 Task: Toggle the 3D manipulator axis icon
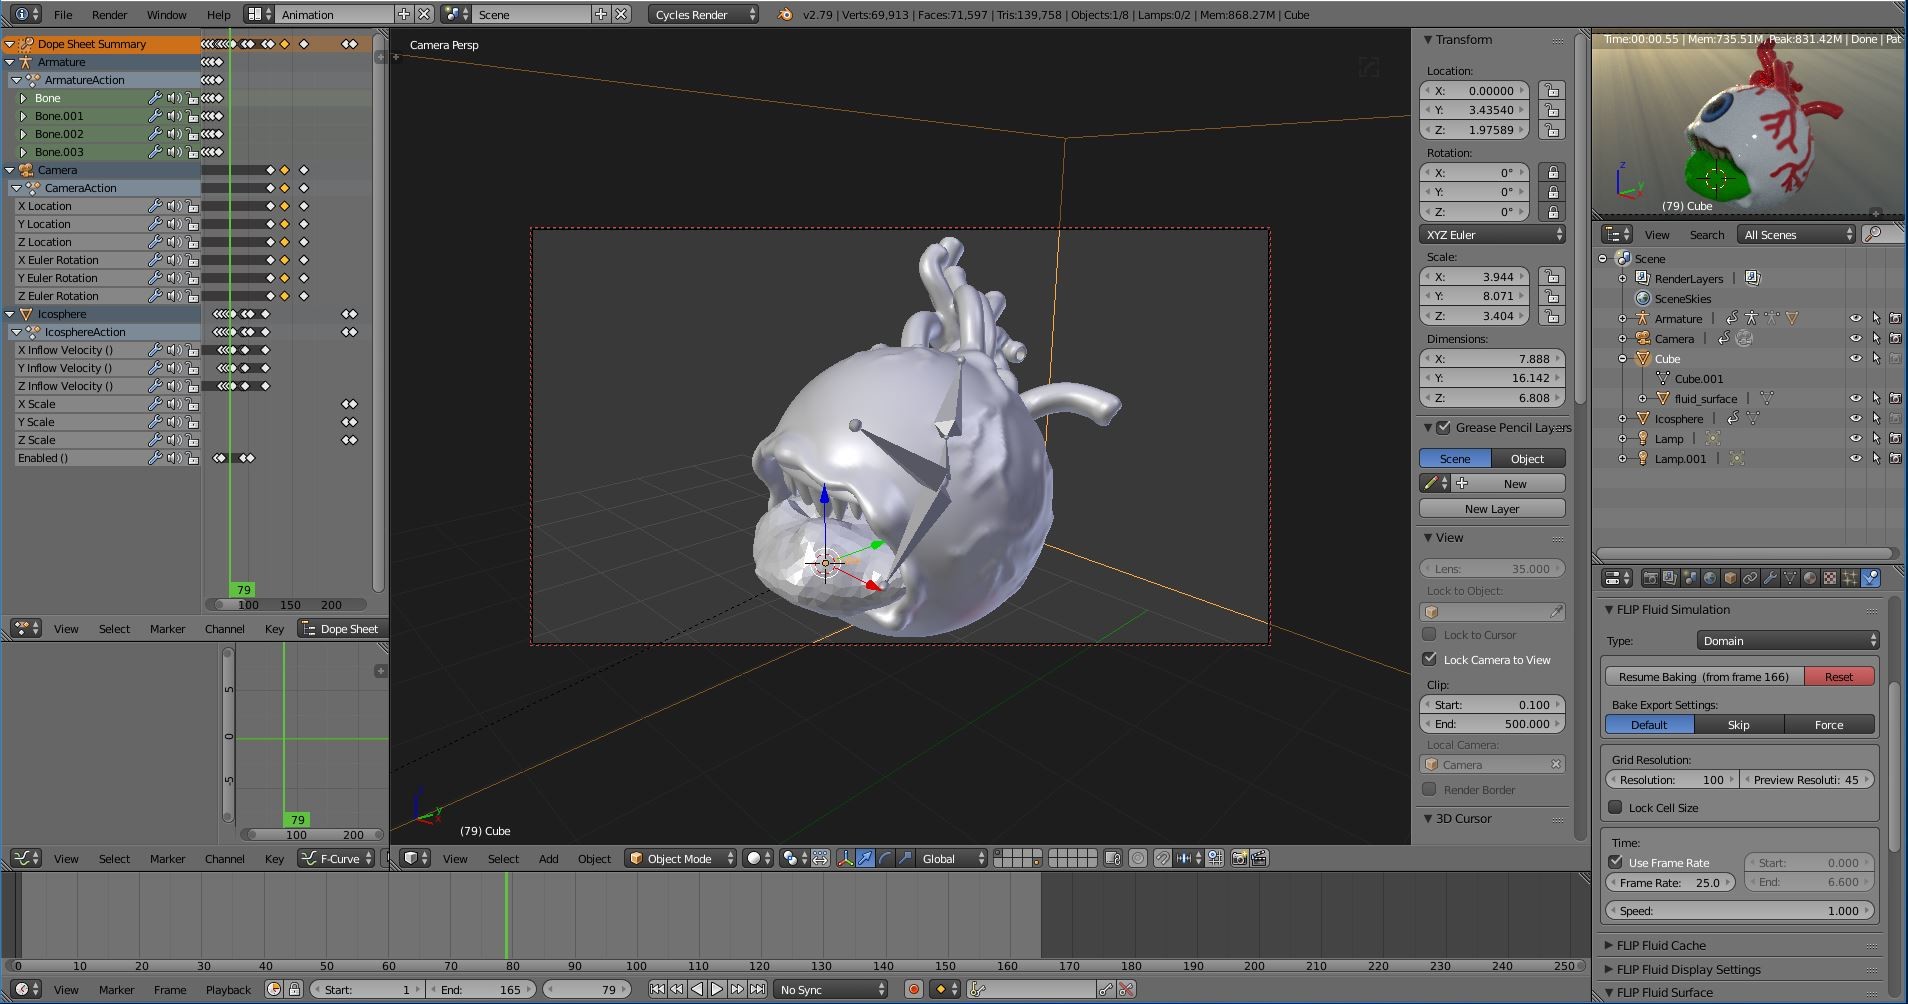tap(845, 858)
